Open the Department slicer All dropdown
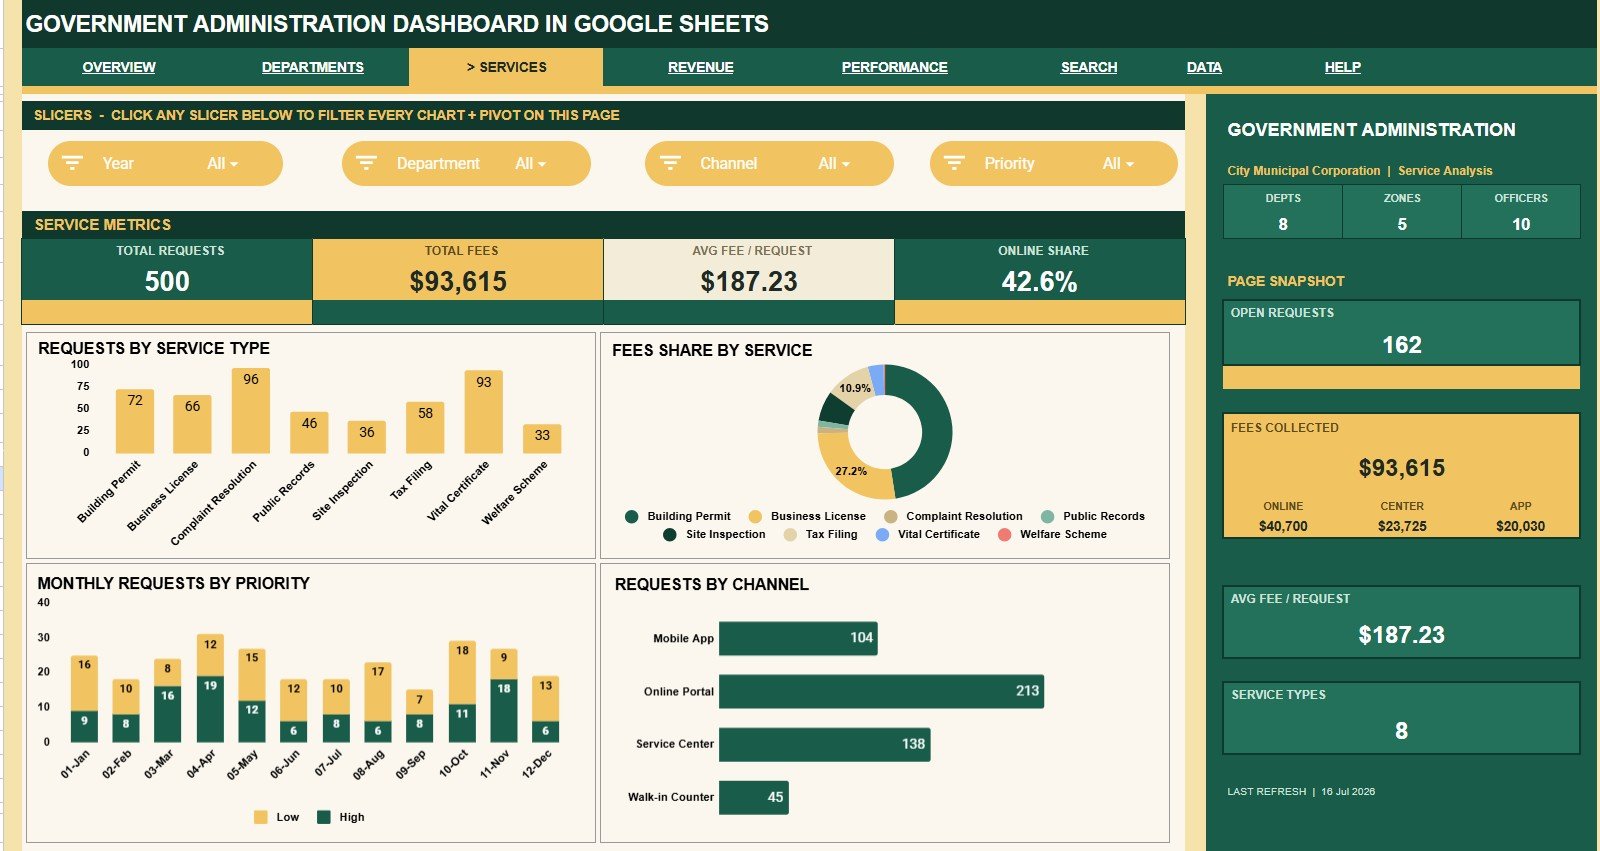 click(530, 163)
